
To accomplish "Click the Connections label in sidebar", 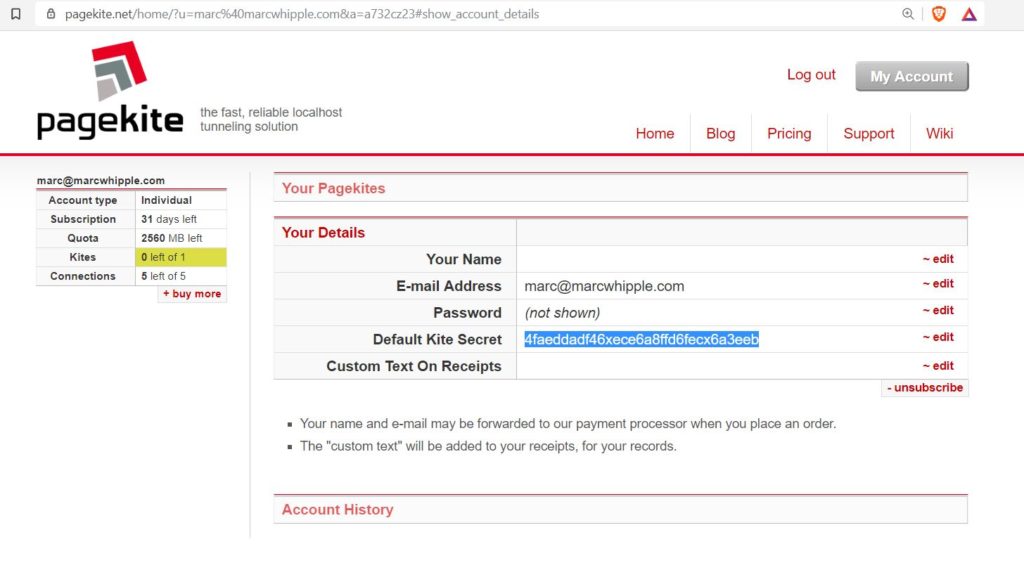I will tap(83, 276).
